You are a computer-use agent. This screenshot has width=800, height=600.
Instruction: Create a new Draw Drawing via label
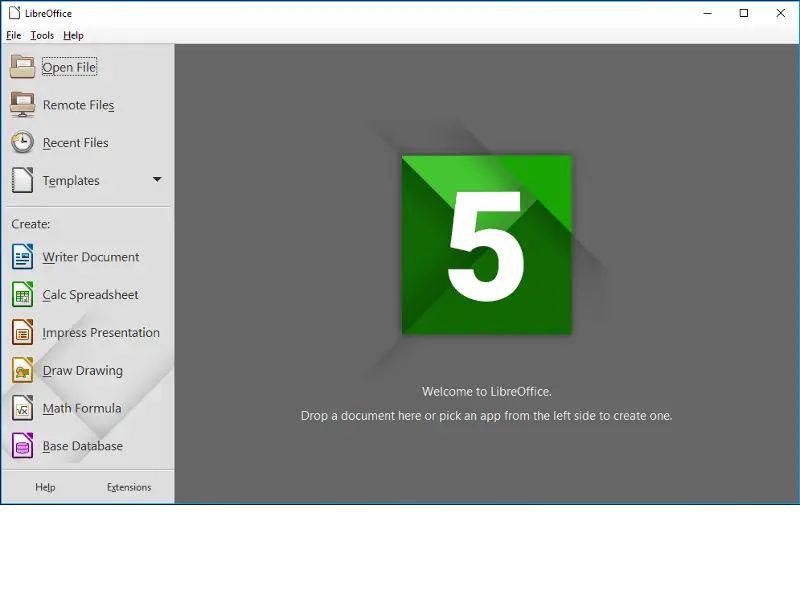coord(83,370)
